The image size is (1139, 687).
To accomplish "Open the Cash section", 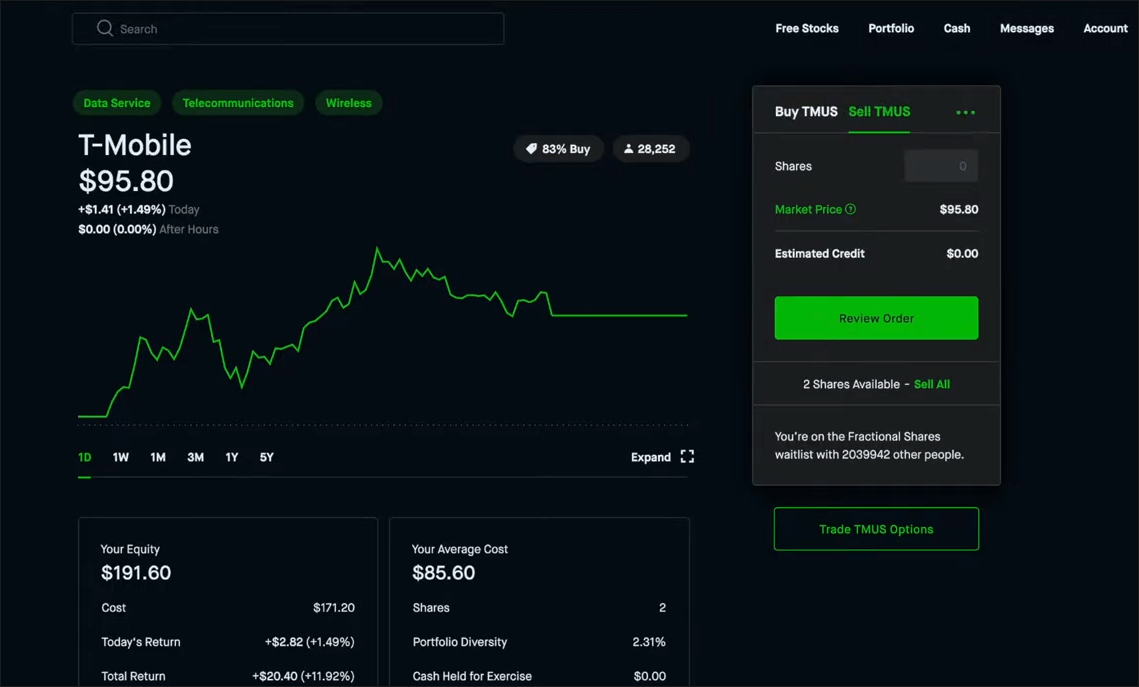I will point(957,28).
